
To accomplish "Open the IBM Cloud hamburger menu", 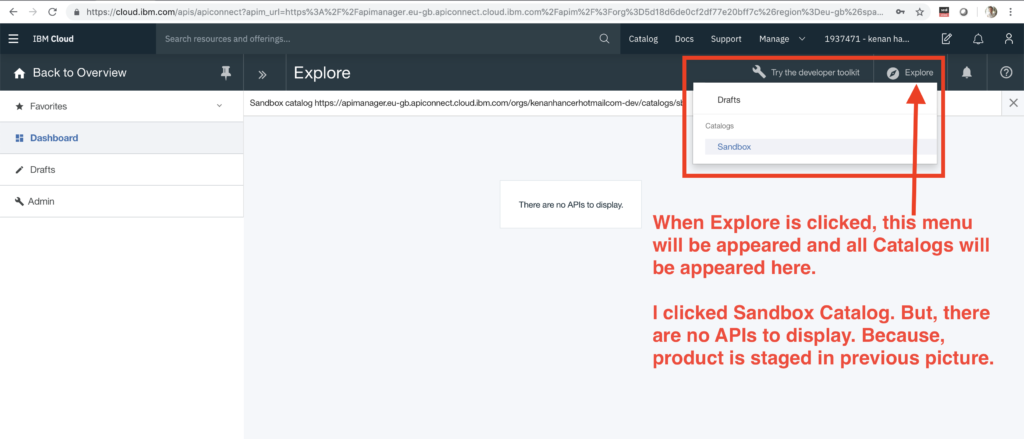I will [13, 39].
